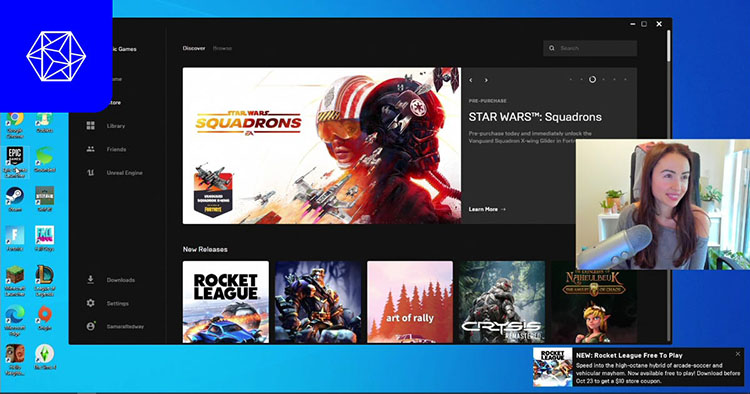
Task: Click the active carousel progress indicator
Action: (x=592, y=79)
